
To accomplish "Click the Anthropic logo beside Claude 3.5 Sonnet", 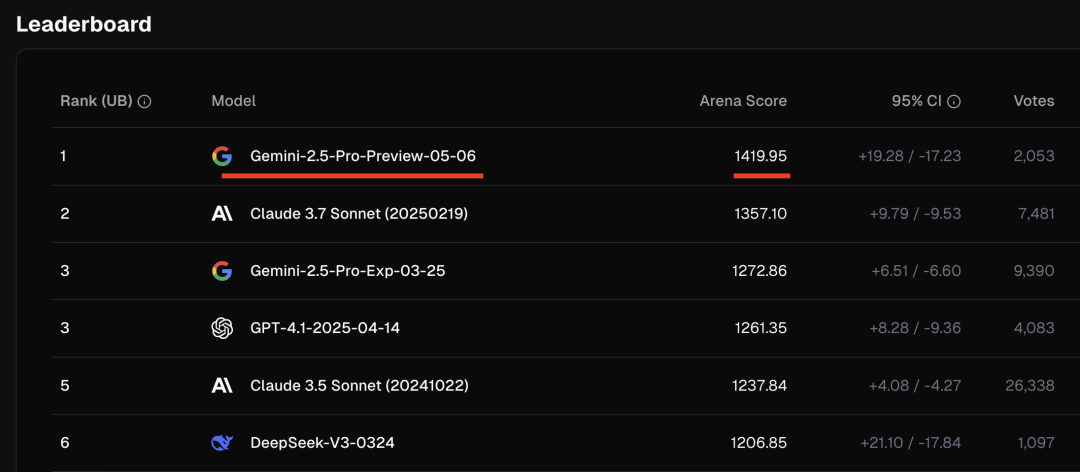I will pyautogui.click(x=222, y=385).
